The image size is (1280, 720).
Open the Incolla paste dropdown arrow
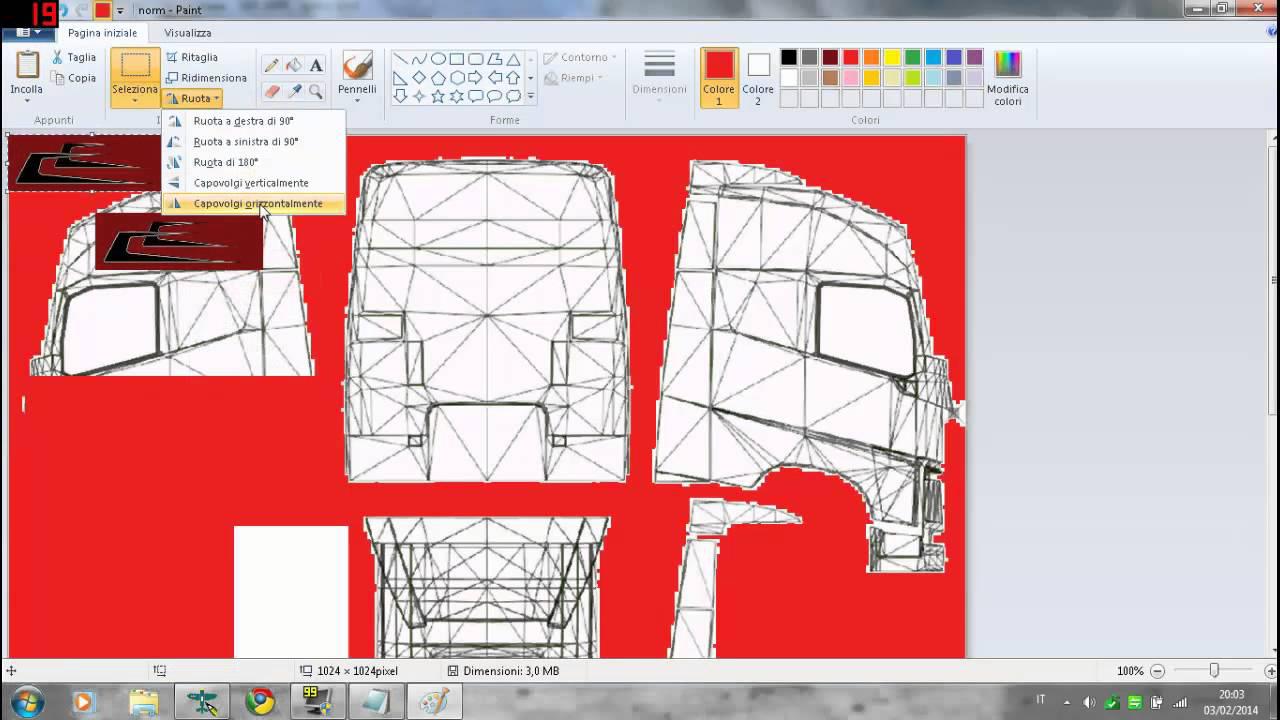coord(26,101)
